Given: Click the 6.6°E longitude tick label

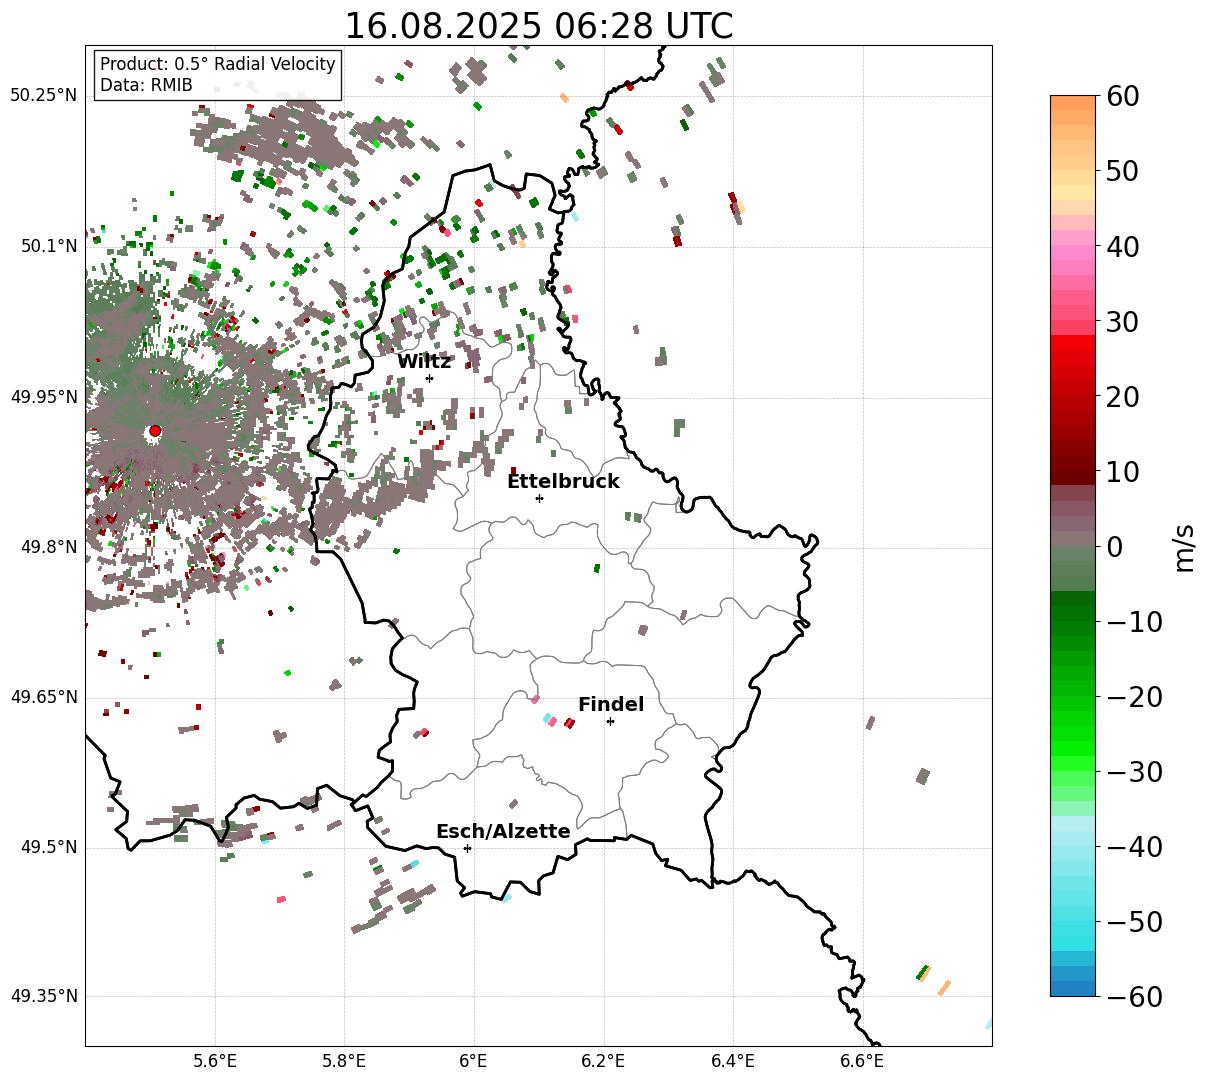Looking at the screenshot, I should [x=862, y=1062].
